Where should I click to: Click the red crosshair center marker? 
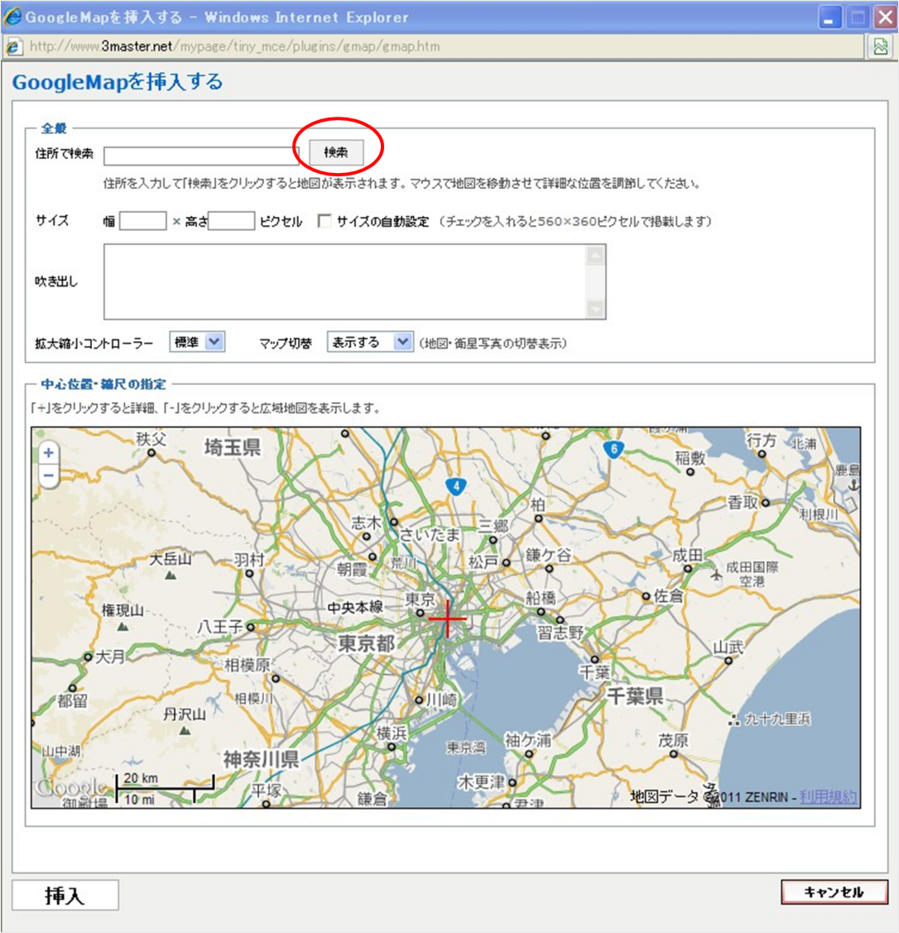(447, 619)
